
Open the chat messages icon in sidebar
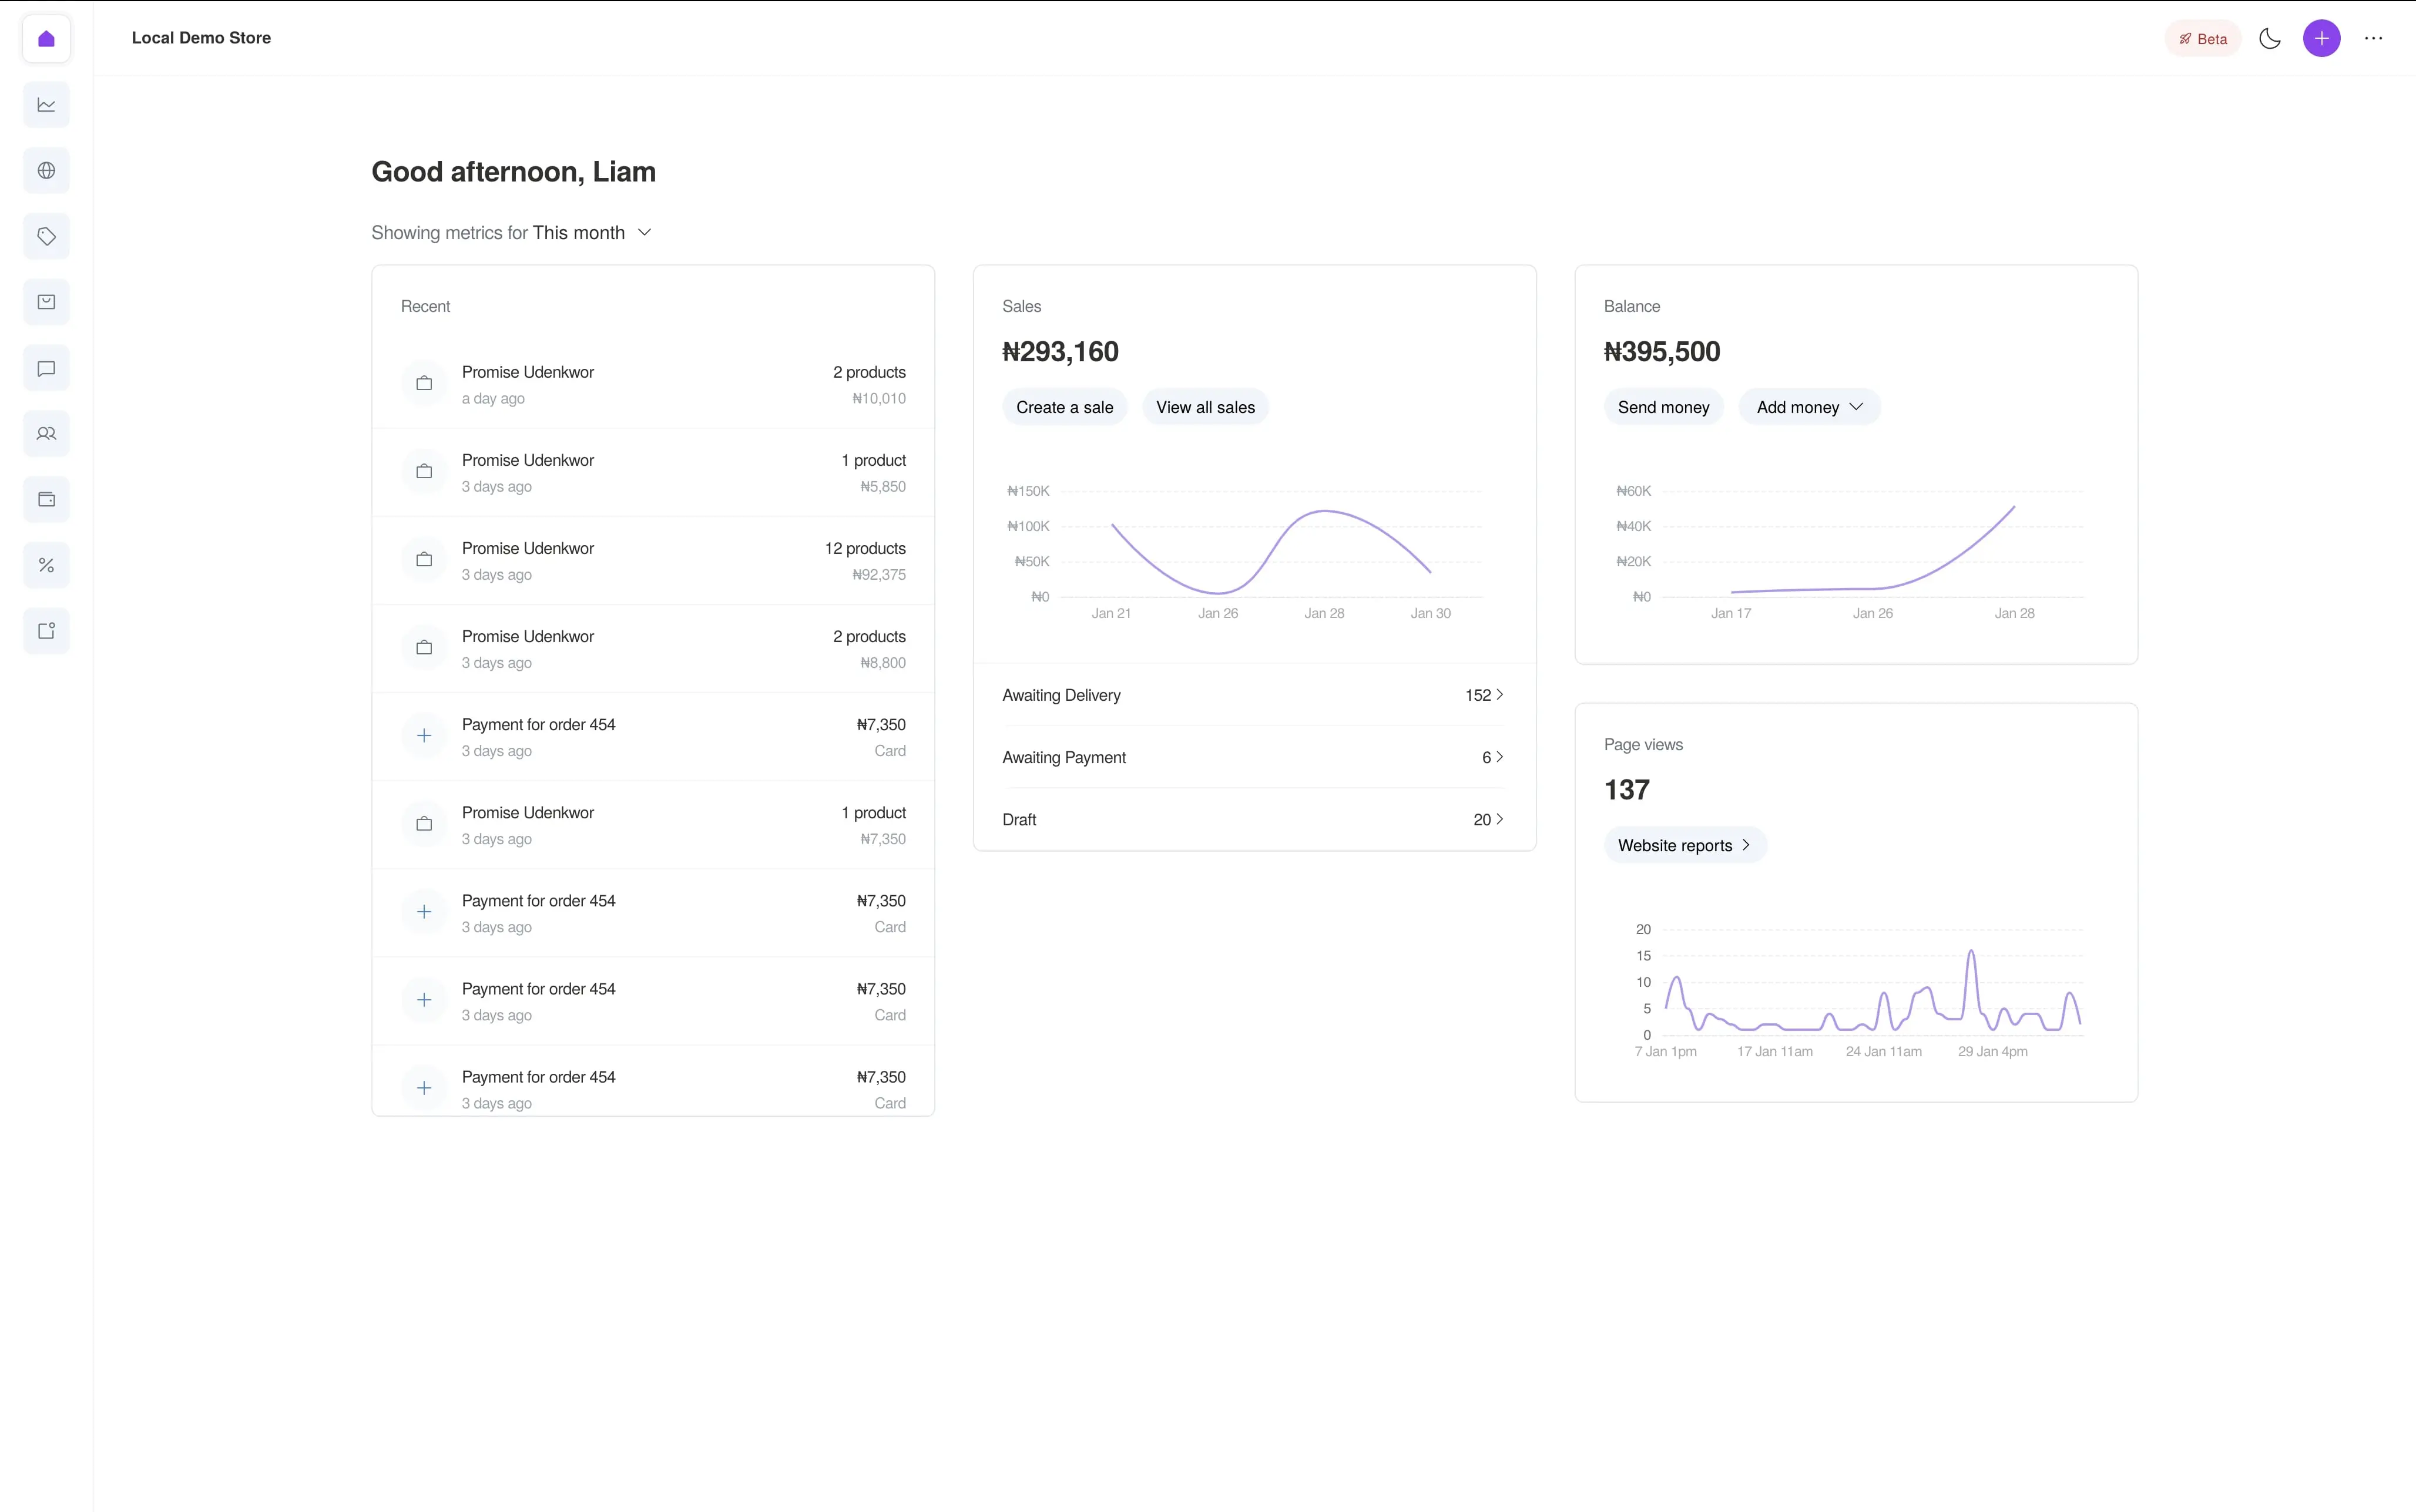46,369
